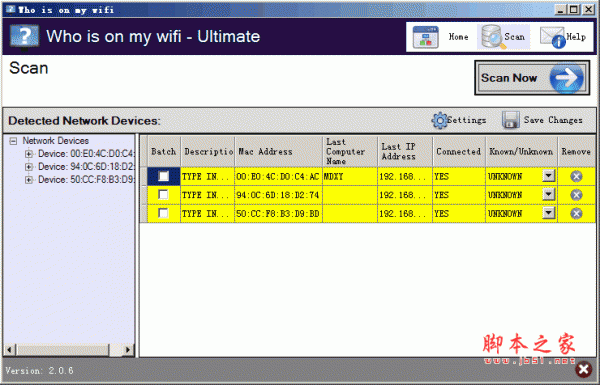Select tree item Device: 00:E0:4C:D0:C4

tap(86, 154)
